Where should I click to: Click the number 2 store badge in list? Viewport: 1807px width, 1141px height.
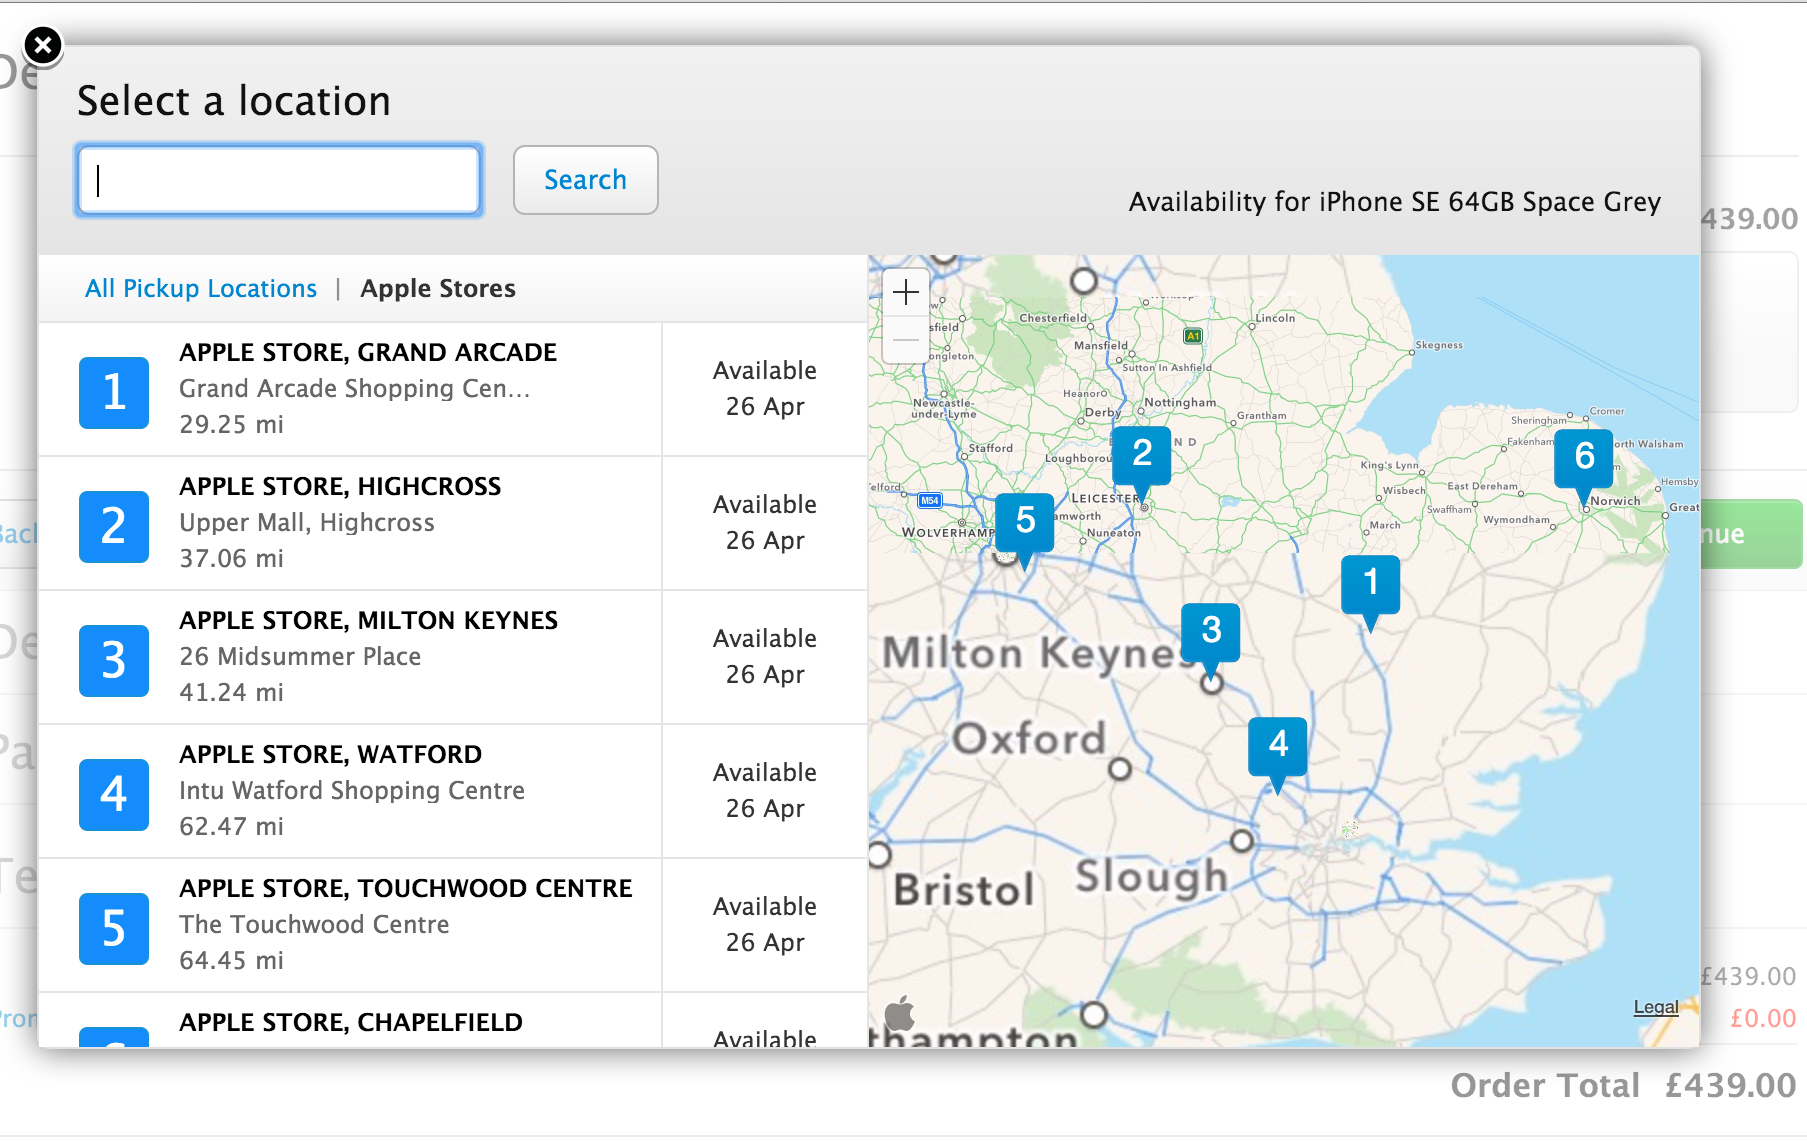click(x=114, y=526)
